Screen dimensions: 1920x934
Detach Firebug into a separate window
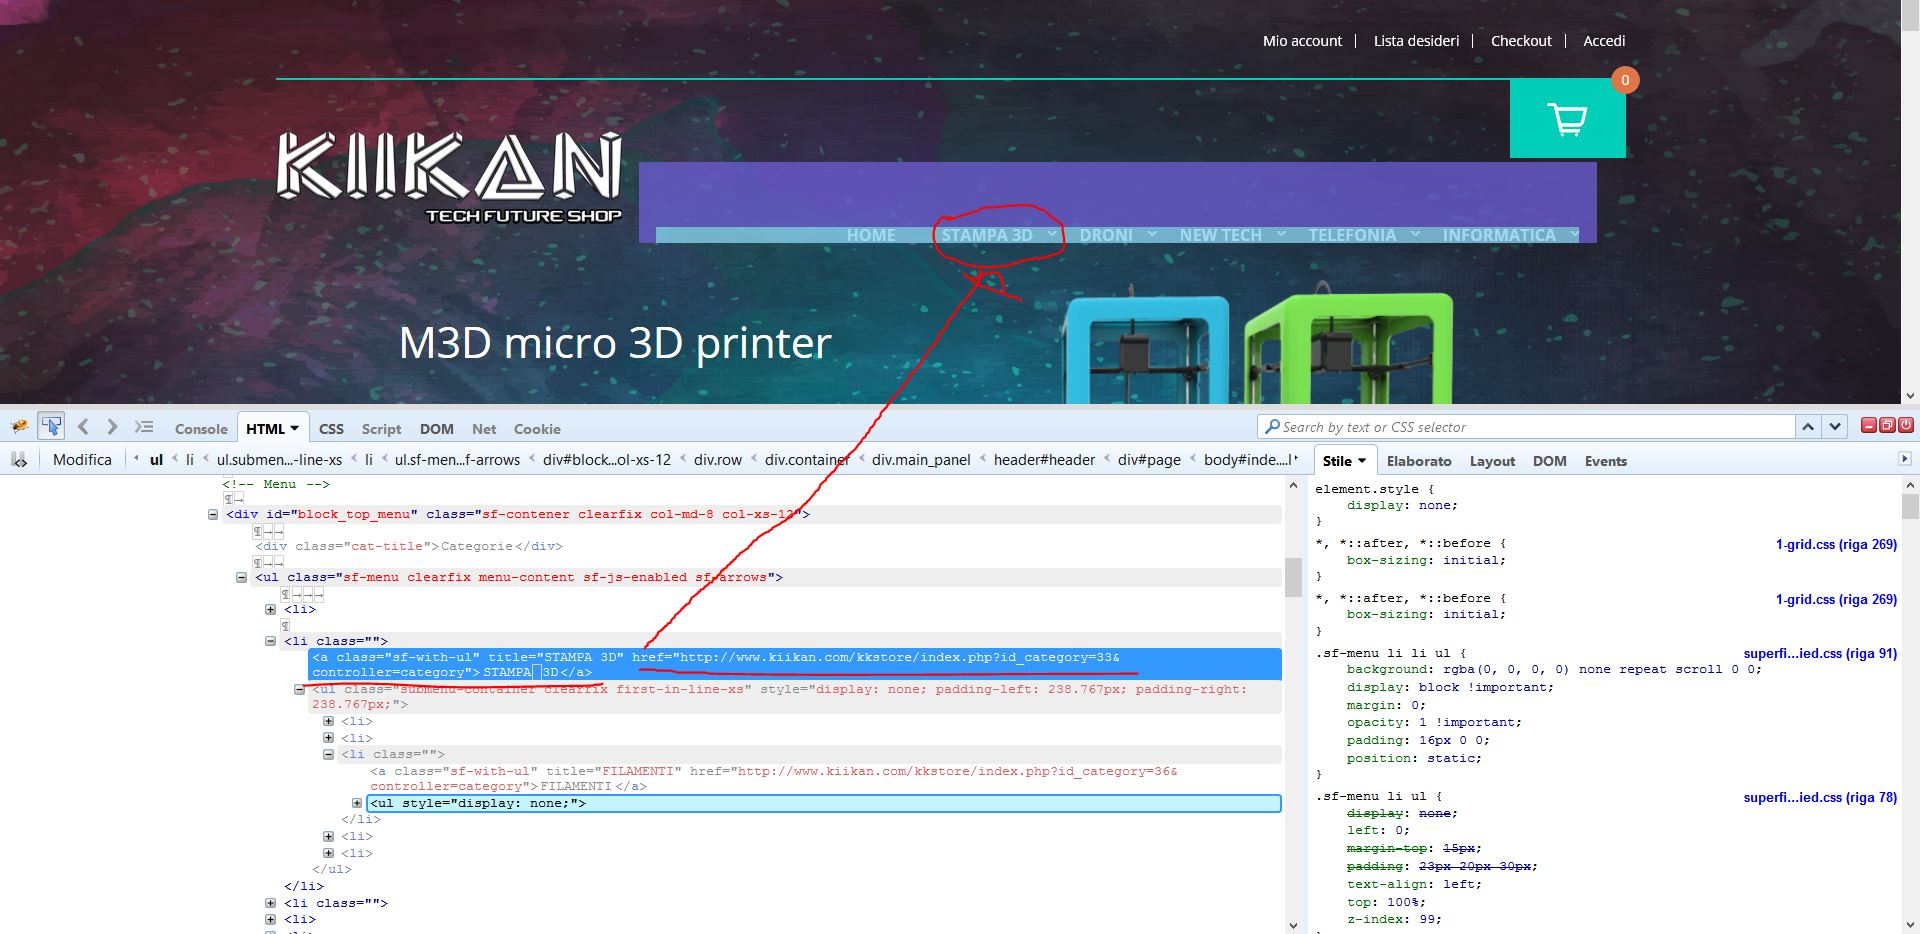tap(1887, 426)
